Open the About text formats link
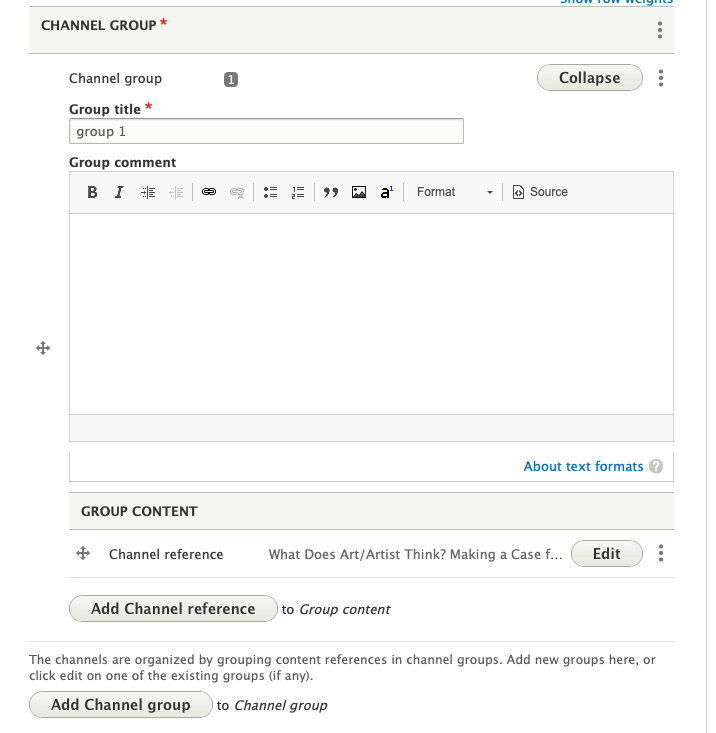The width and height of the screenshot is (716, 733). coord(583,466)
